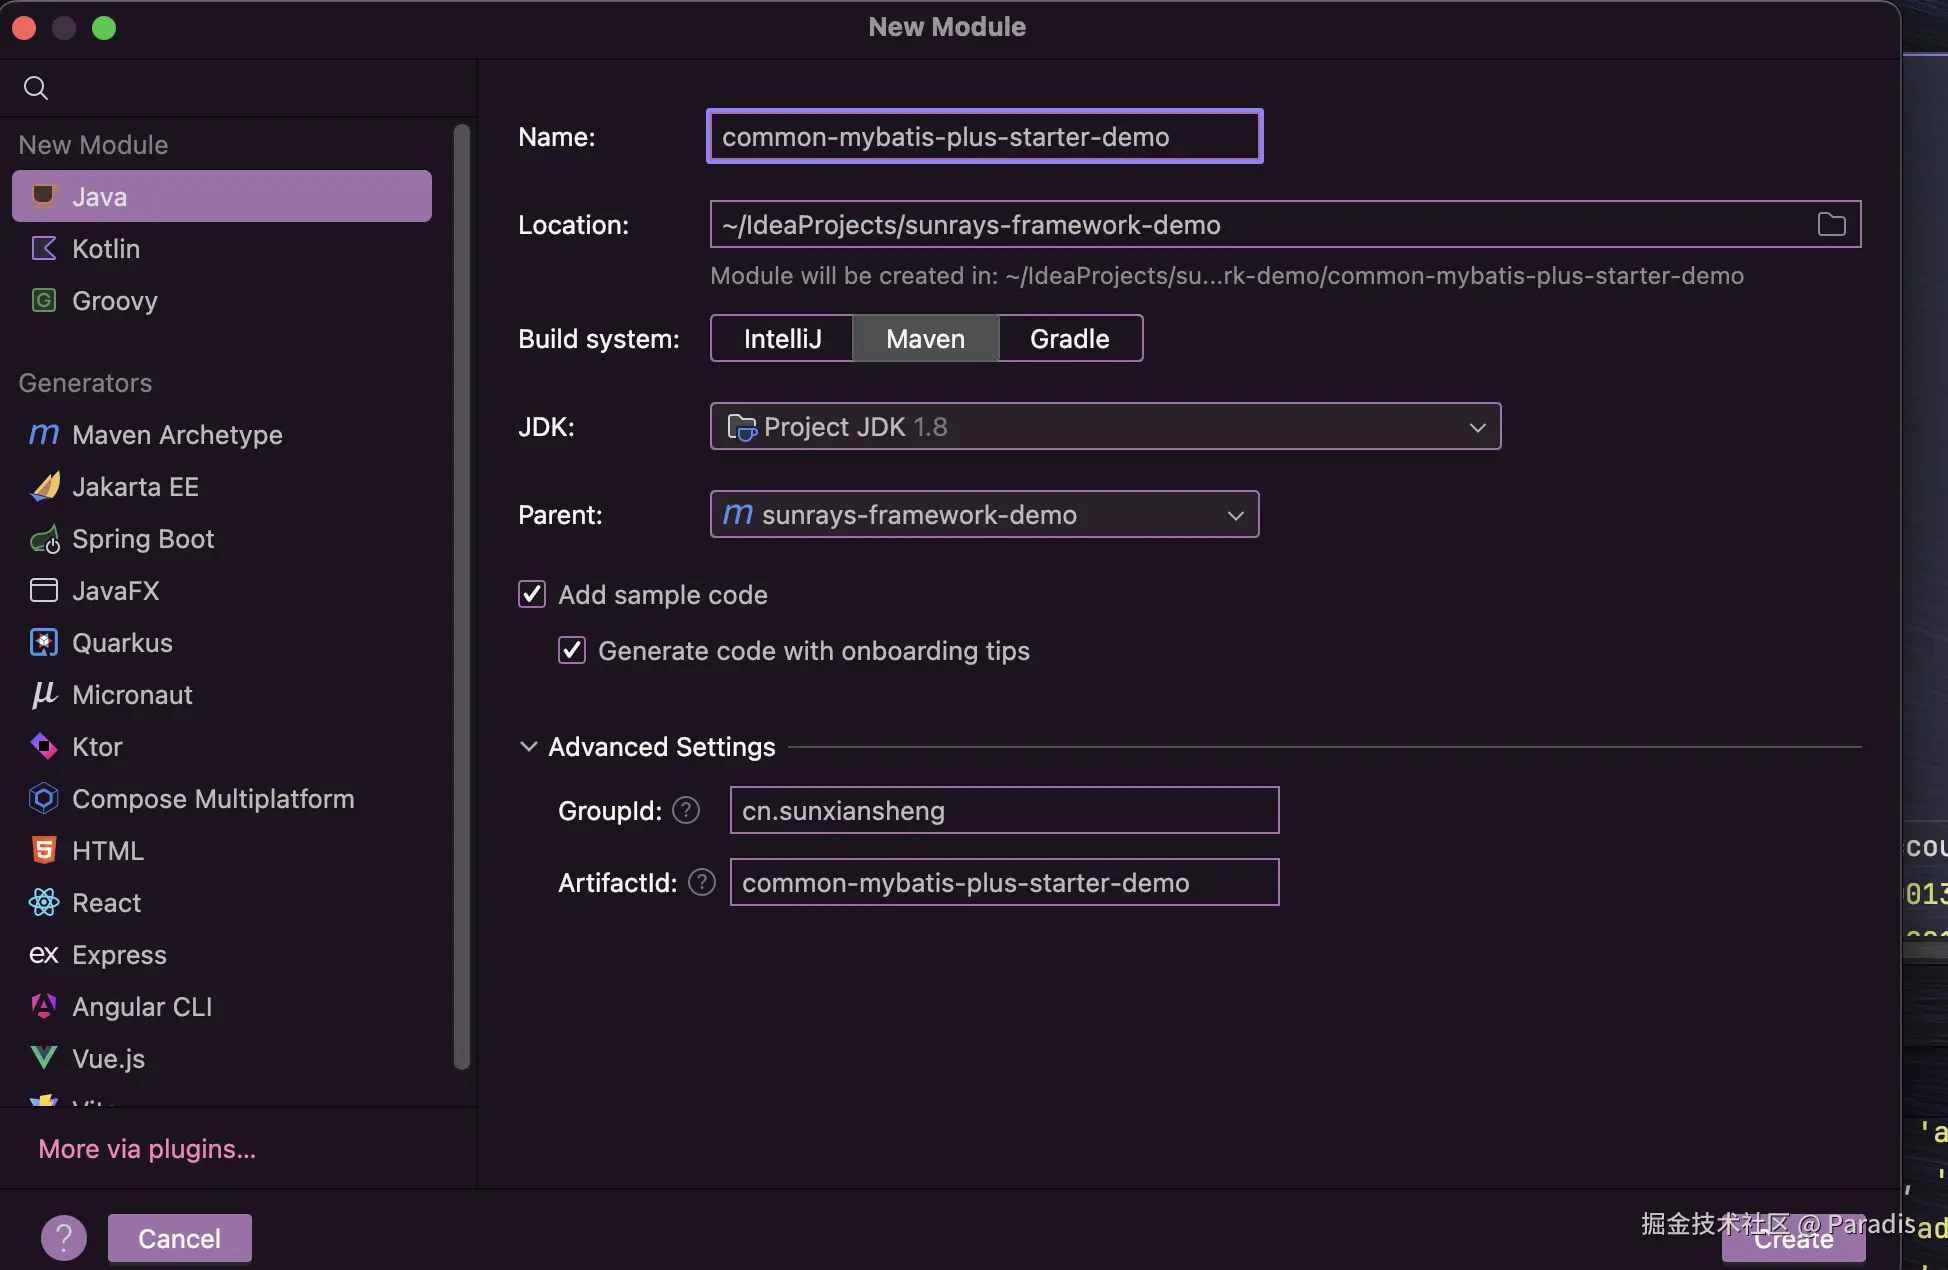The height and width of the screenshot is (1270, 1948).
Task: Select the Spring Boot generator
Action: (x=143, y=539)
